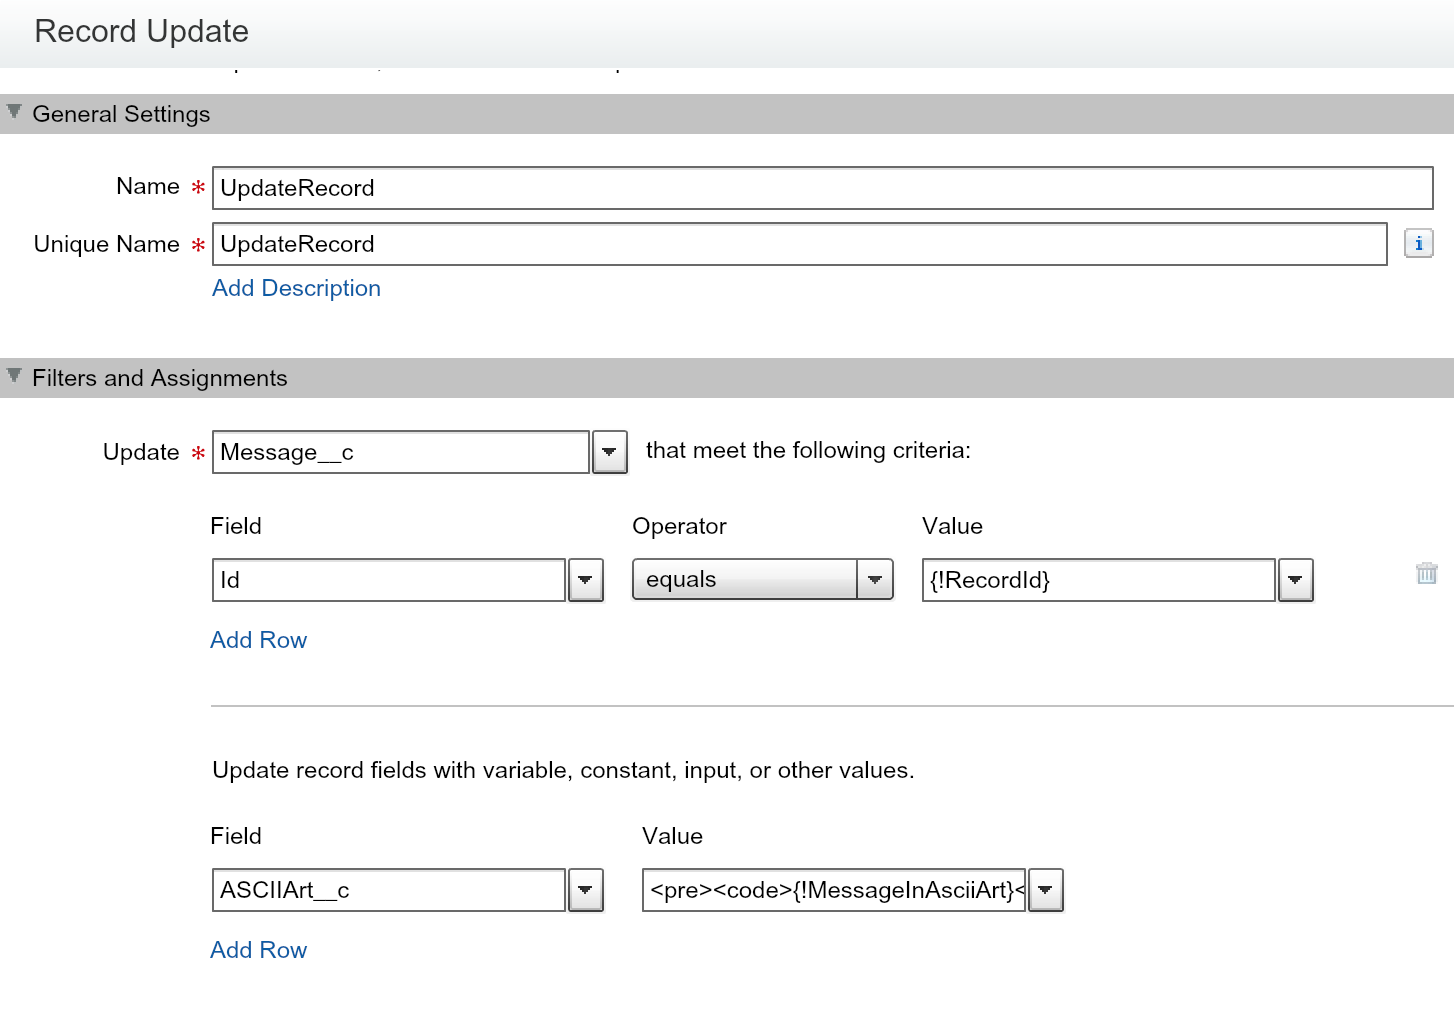Image resolution: width=1454 pixels, height=1012 pixels.
Task: Focus the Update object field containing Message__c
Action: 400,452
